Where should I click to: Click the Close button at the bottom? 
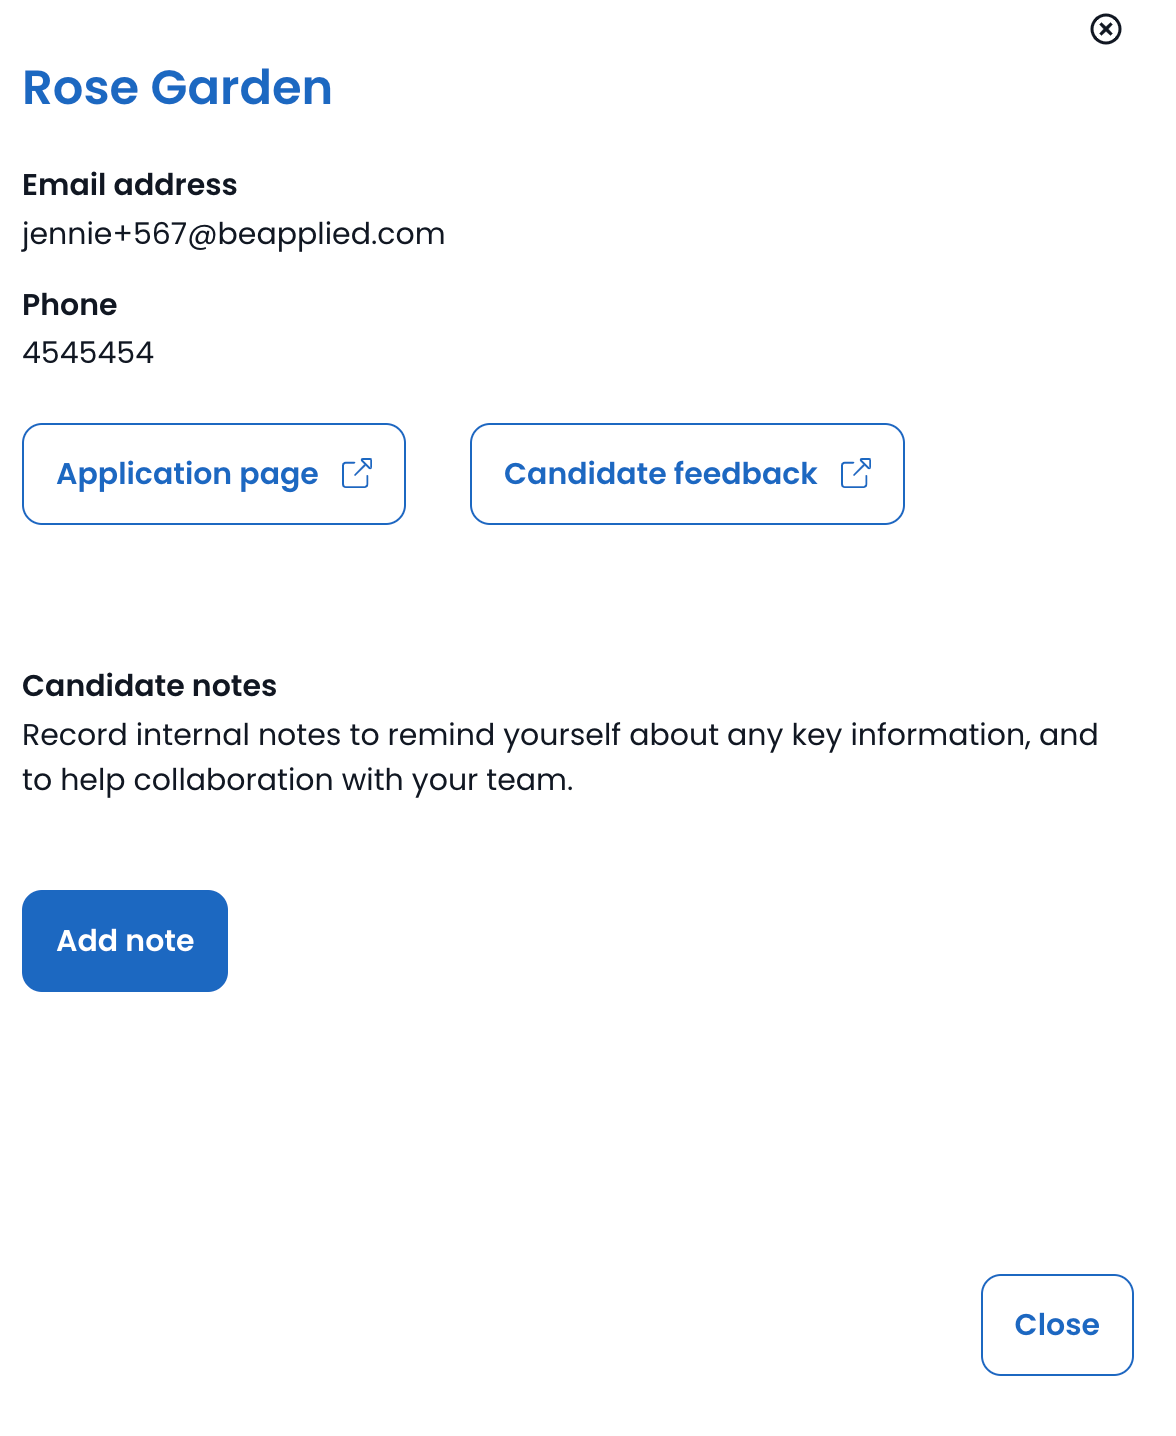(x=1057, y=1324)
